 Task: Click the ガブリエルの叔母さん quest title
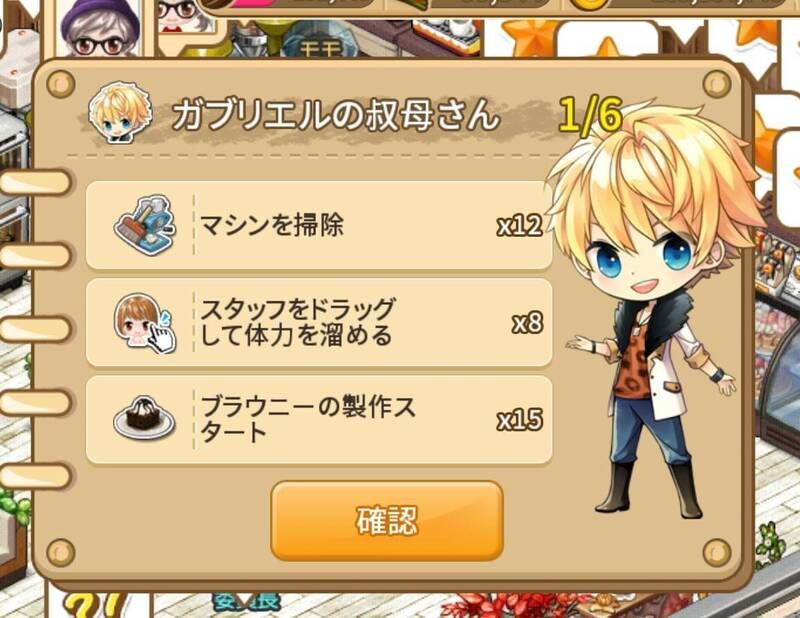335,114
